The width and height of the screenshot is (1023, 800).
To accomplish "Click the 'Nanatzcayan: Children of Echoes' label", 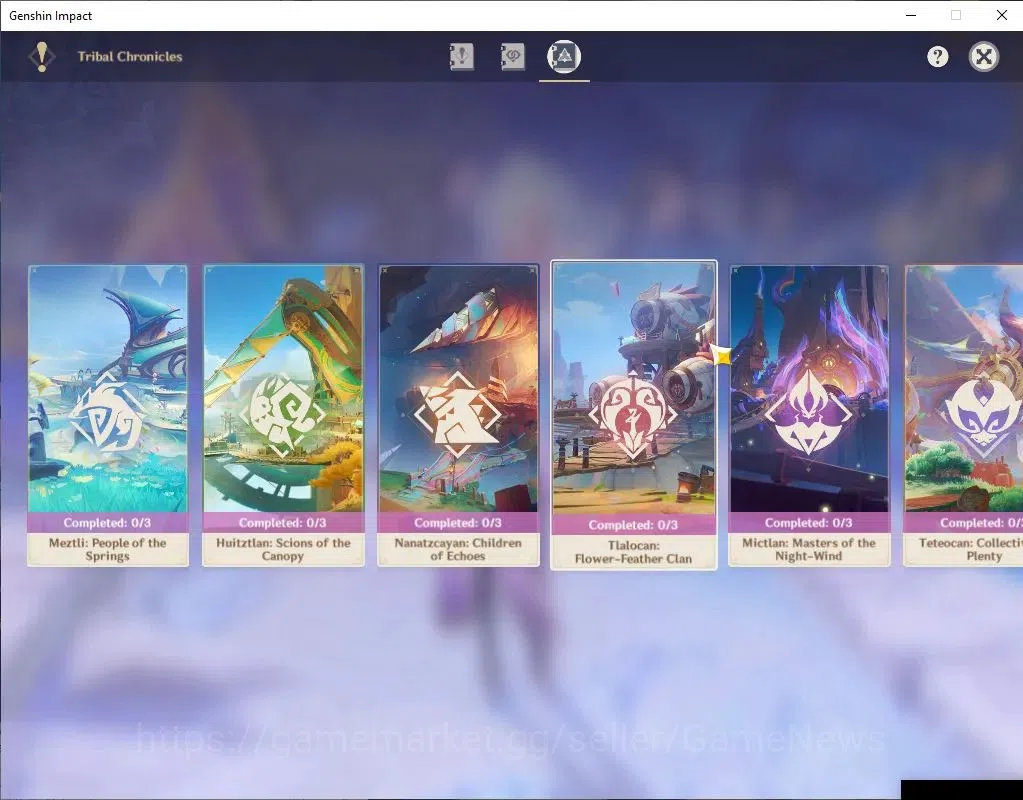I will [458, 549].
